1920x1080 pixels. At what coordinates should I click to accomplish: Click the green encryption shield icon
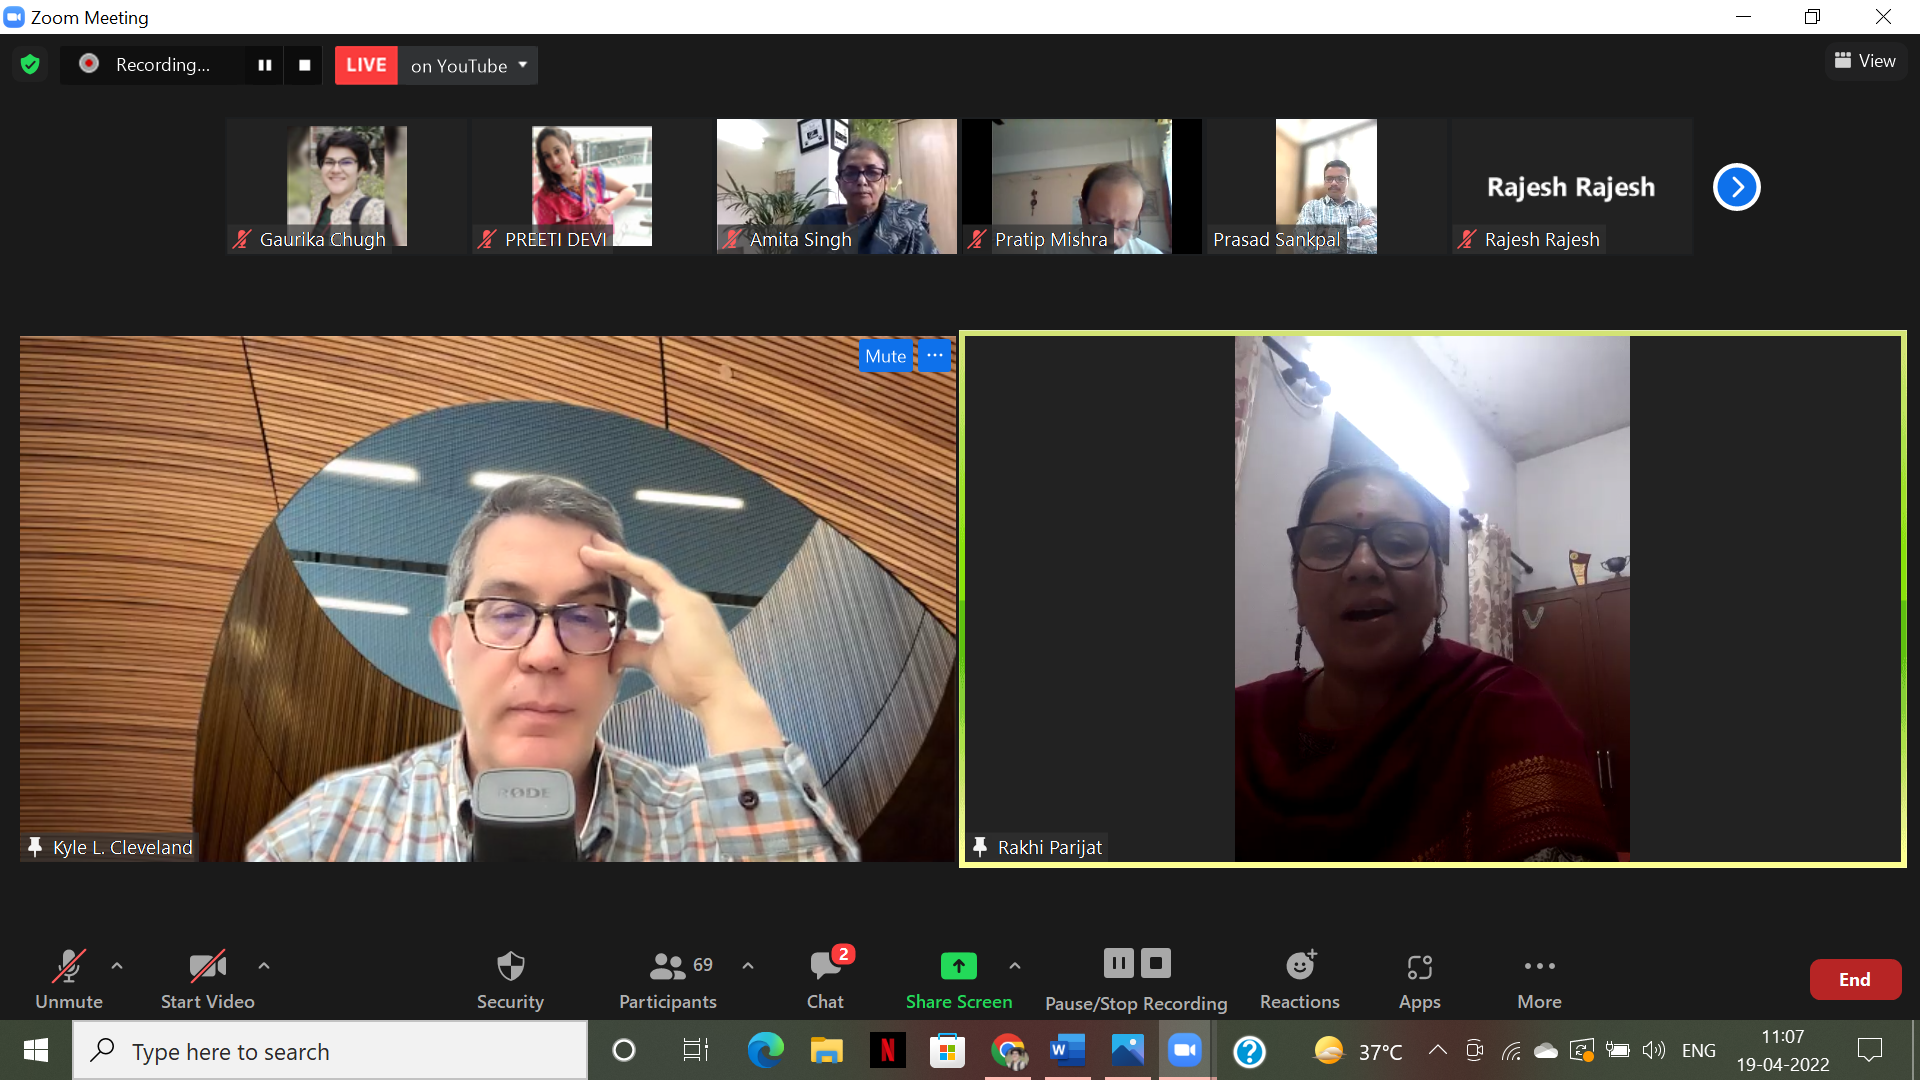(30, 65)
